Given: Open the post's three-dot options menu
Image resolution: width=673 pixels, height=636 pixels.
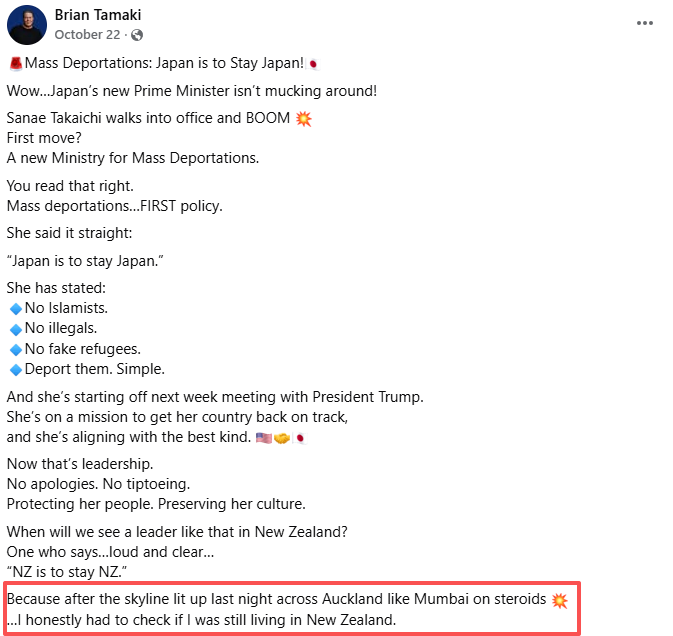Looking at the screenshot, I should pyautogui.click(x=647, y=24).
